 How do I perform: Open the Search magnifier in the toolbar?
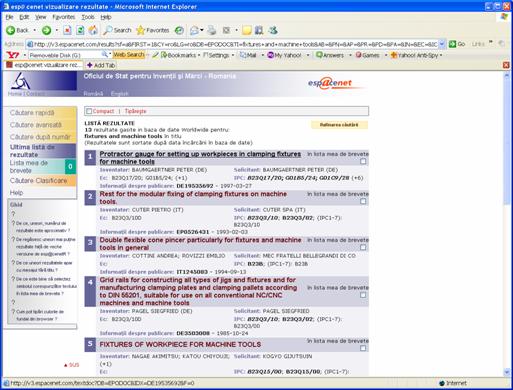(117, 30)
